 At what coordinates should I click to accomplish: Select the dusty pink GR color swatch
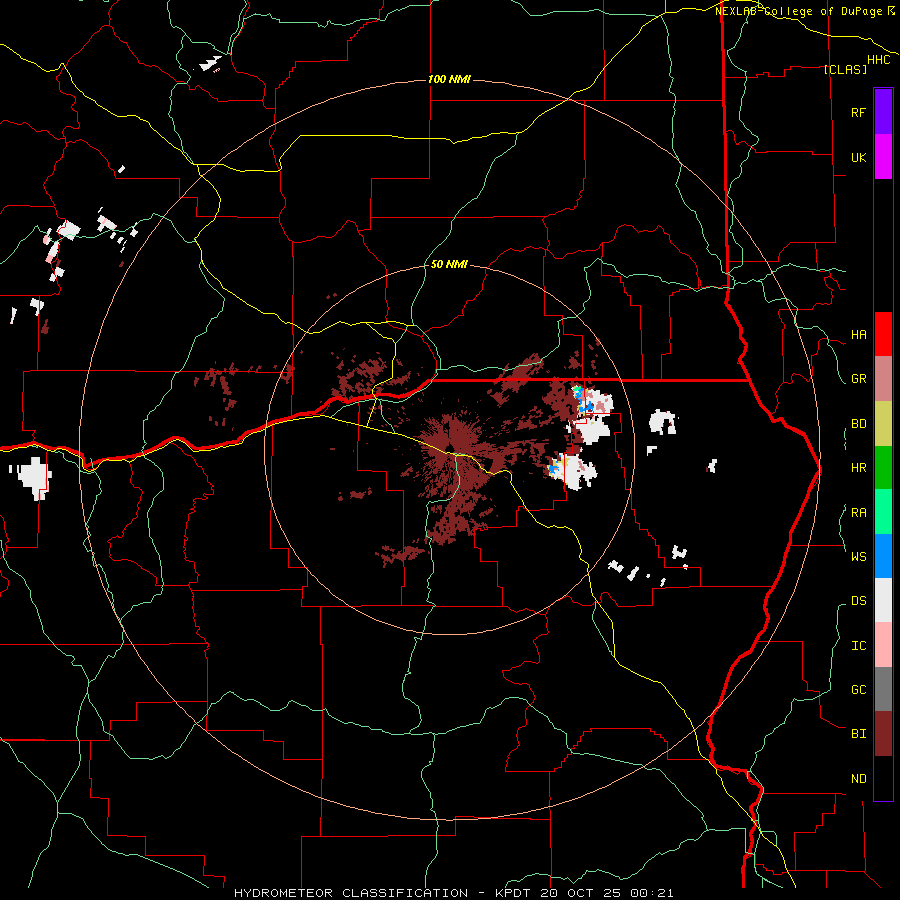point(883,379)
